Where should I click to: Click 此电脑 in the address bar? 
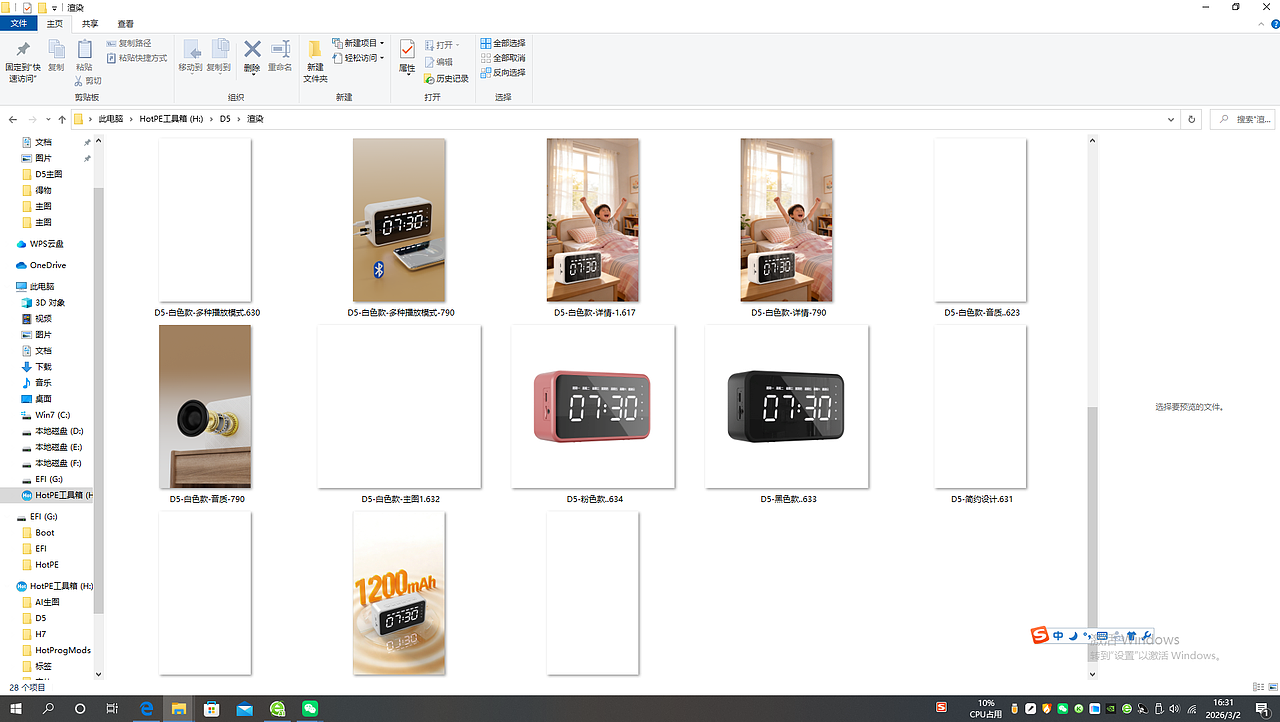pos(111,119)
